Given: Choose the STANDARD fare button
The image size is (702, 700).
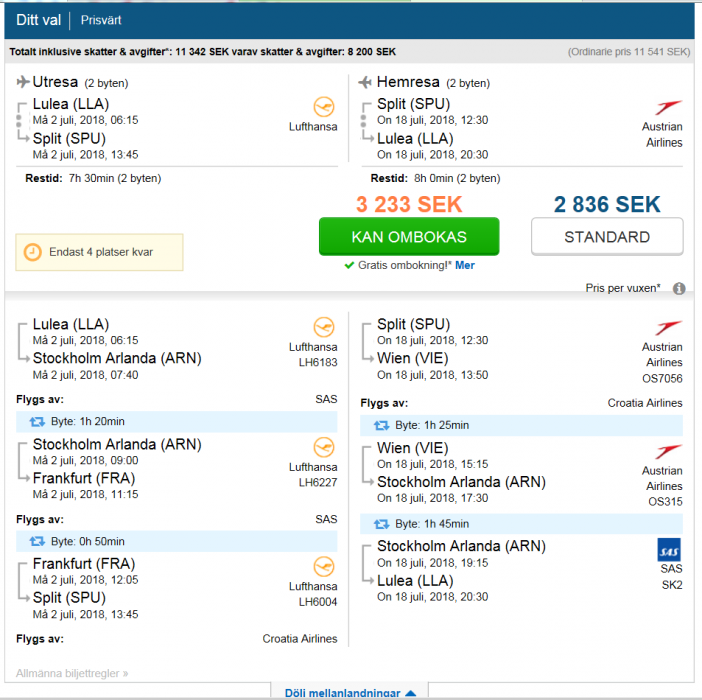Looking at the screenshot, I should tap(607, 237).
